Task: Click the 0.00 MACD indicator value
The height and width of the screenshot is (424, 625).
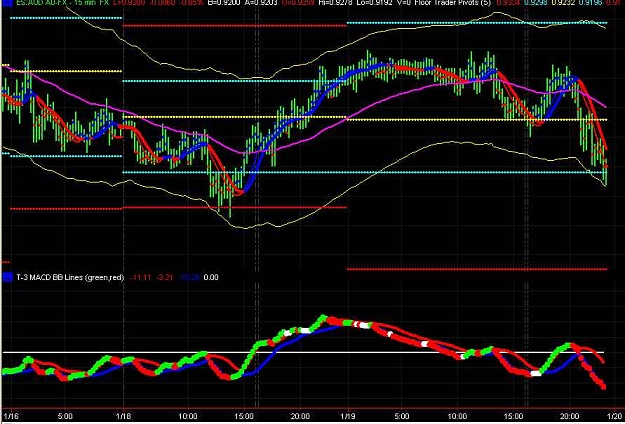Action: (211, 277)
